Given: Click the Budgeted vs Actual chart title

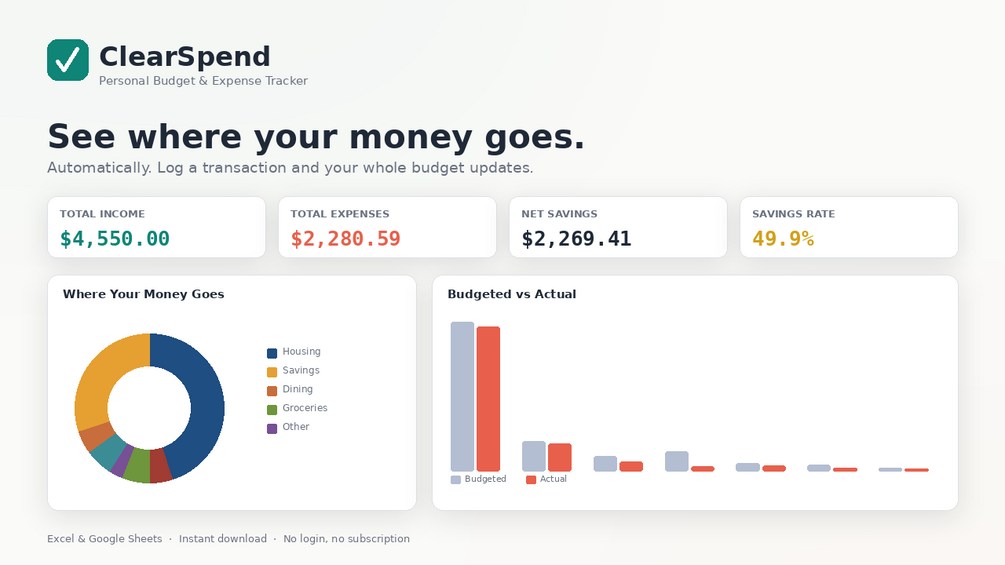Looking at the screenshot, I should 511,294.
